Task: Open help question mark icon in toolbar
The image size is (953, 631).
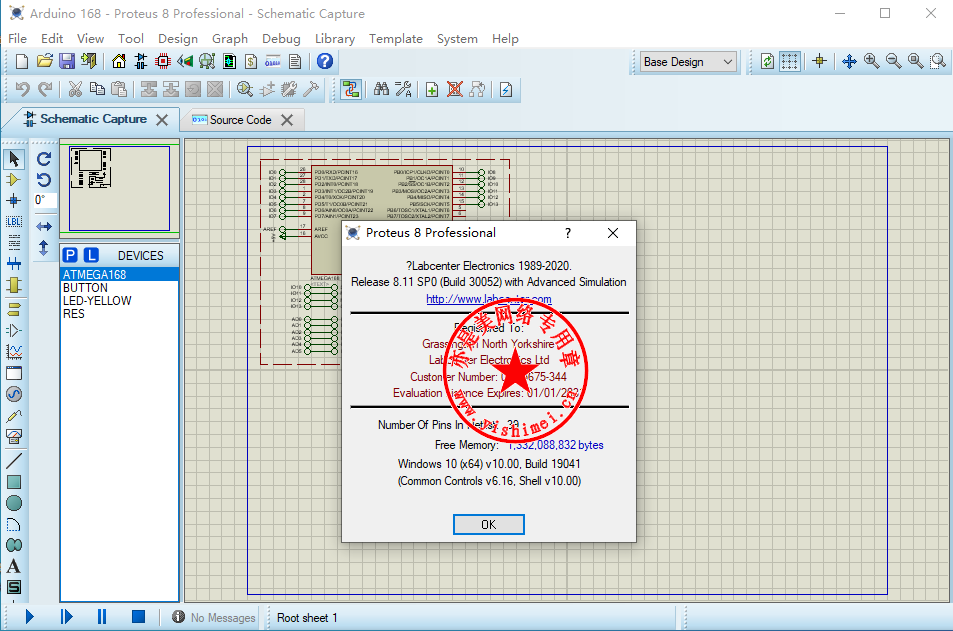Action: pyautogui.click(x=325, y=61)
